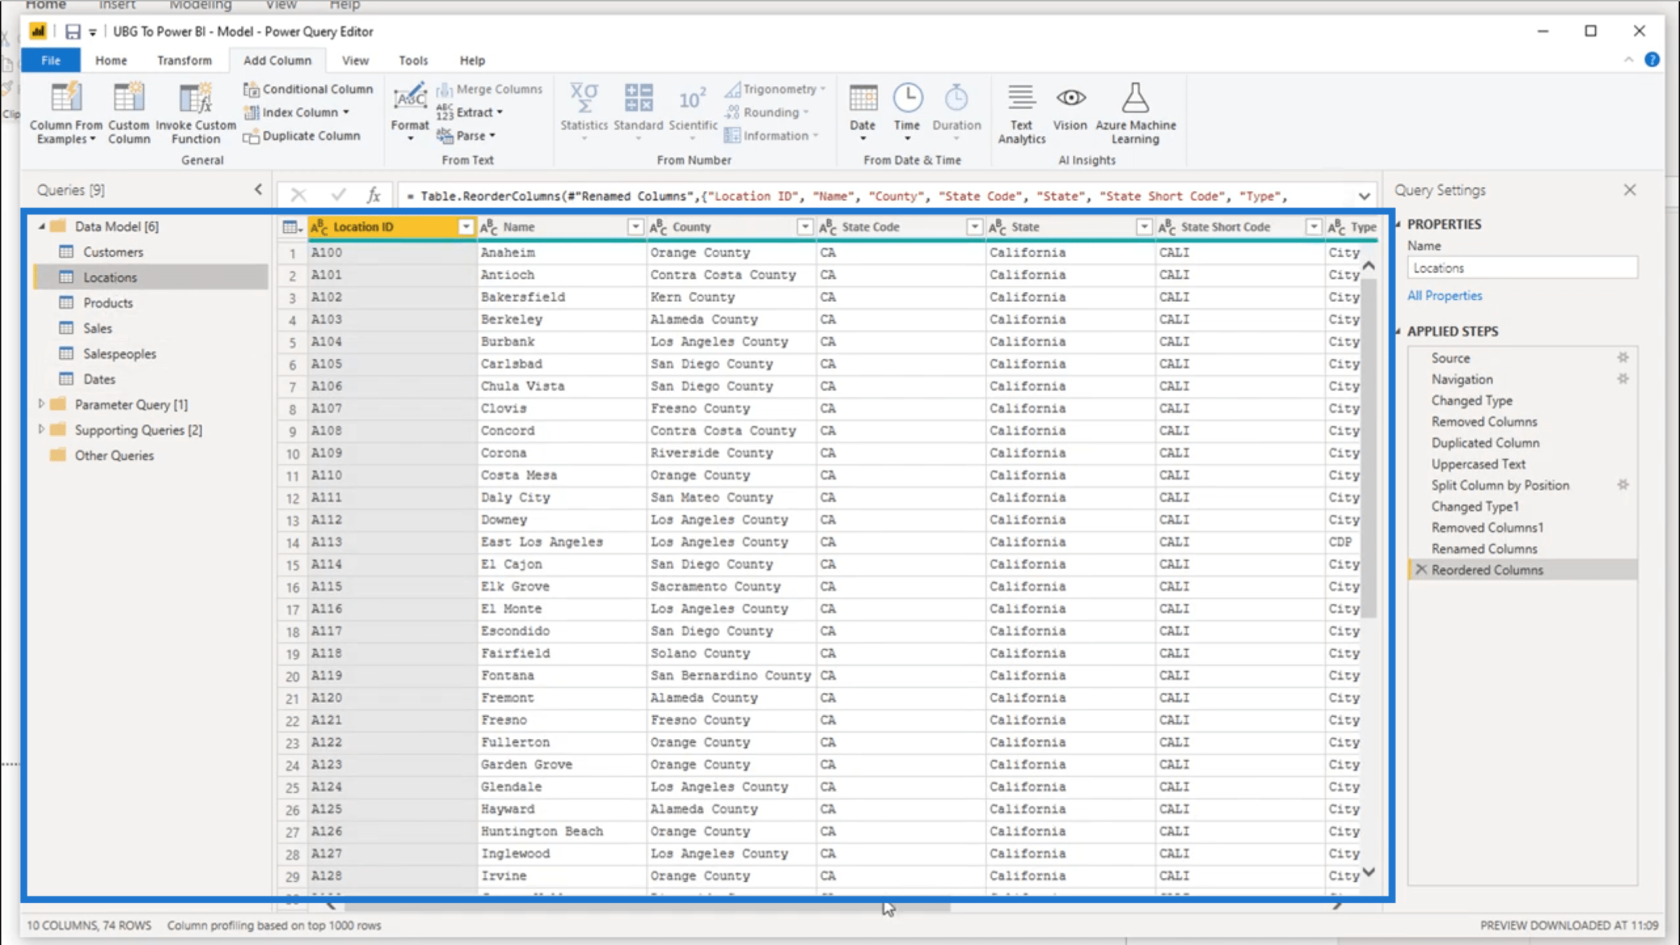This screenshot has width=1680, height=945.
Task: Expand the formula bar
Action: point(1364,196)
